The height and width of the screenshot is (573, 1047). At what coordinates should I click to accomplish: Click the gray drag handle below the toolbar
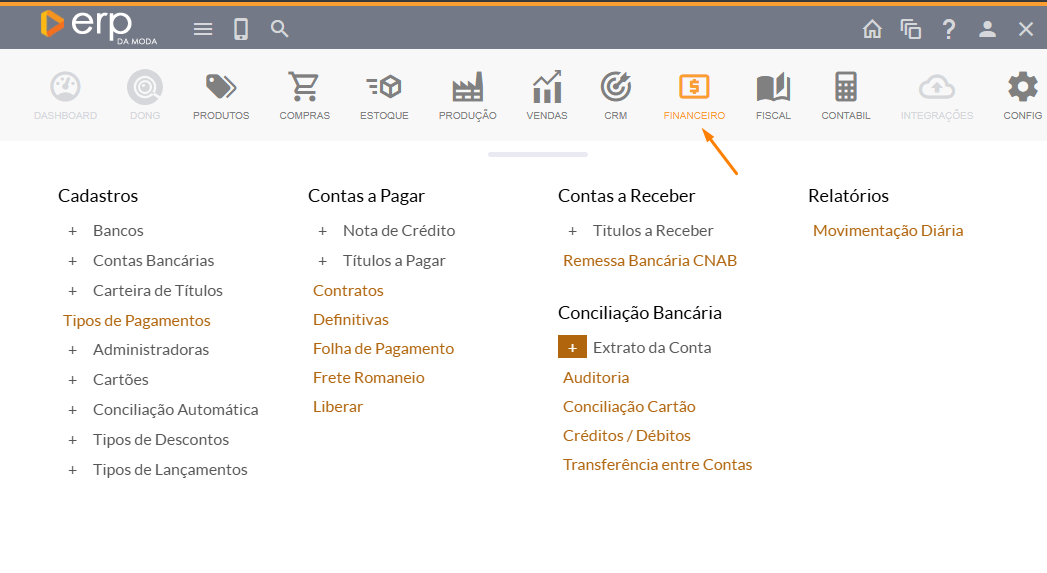point(538,154)
